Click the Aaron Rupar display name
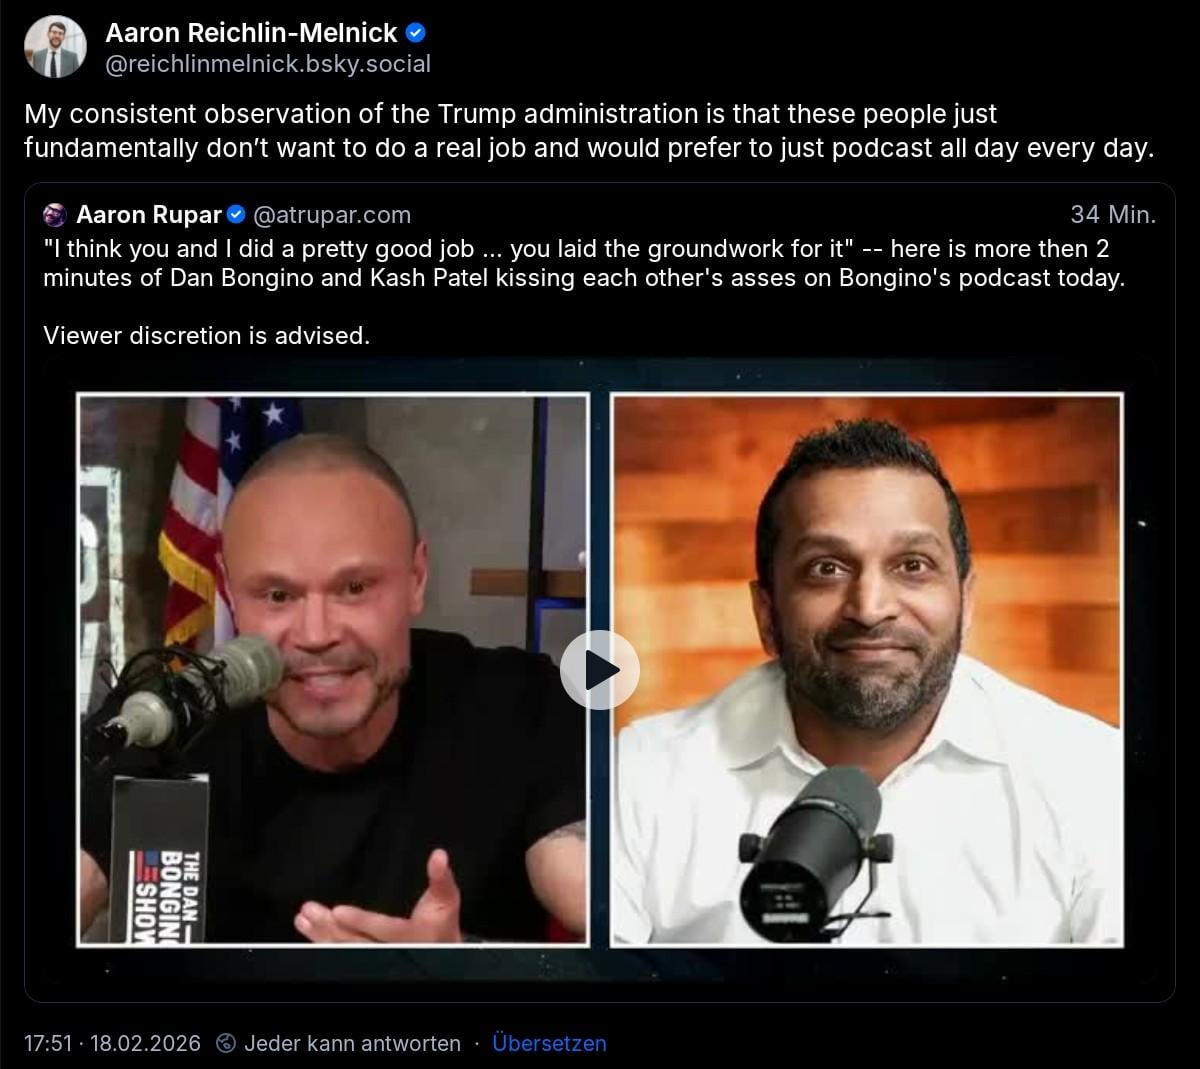This screenshot has width=1200, height=1069. (x=149, y=214)
